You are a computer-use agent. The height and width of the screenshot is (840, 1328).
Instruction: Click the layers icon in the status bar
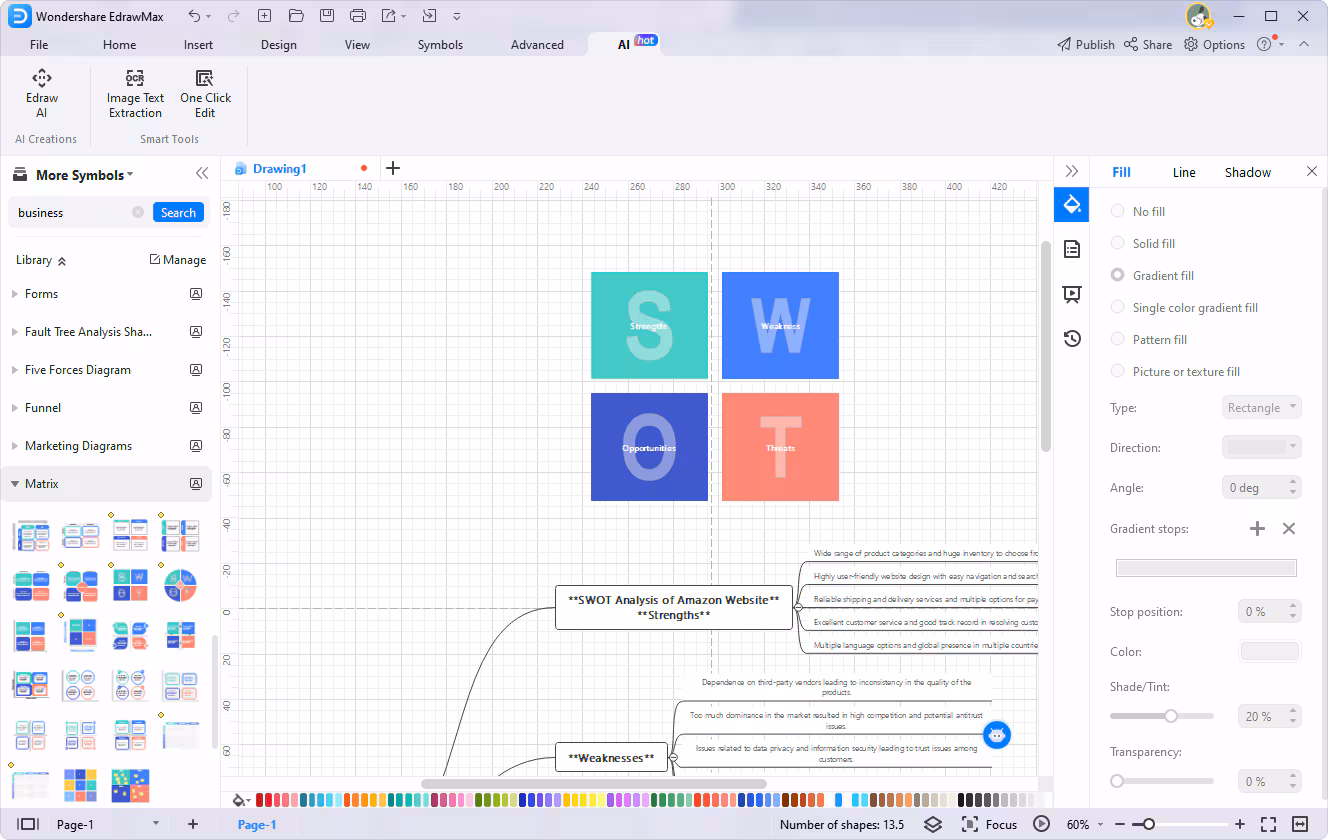[933, 824]
